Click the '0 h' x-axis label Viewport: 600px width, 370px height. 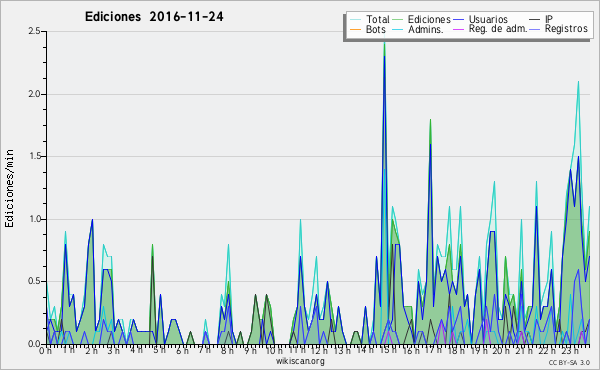(x=46, y=351)
